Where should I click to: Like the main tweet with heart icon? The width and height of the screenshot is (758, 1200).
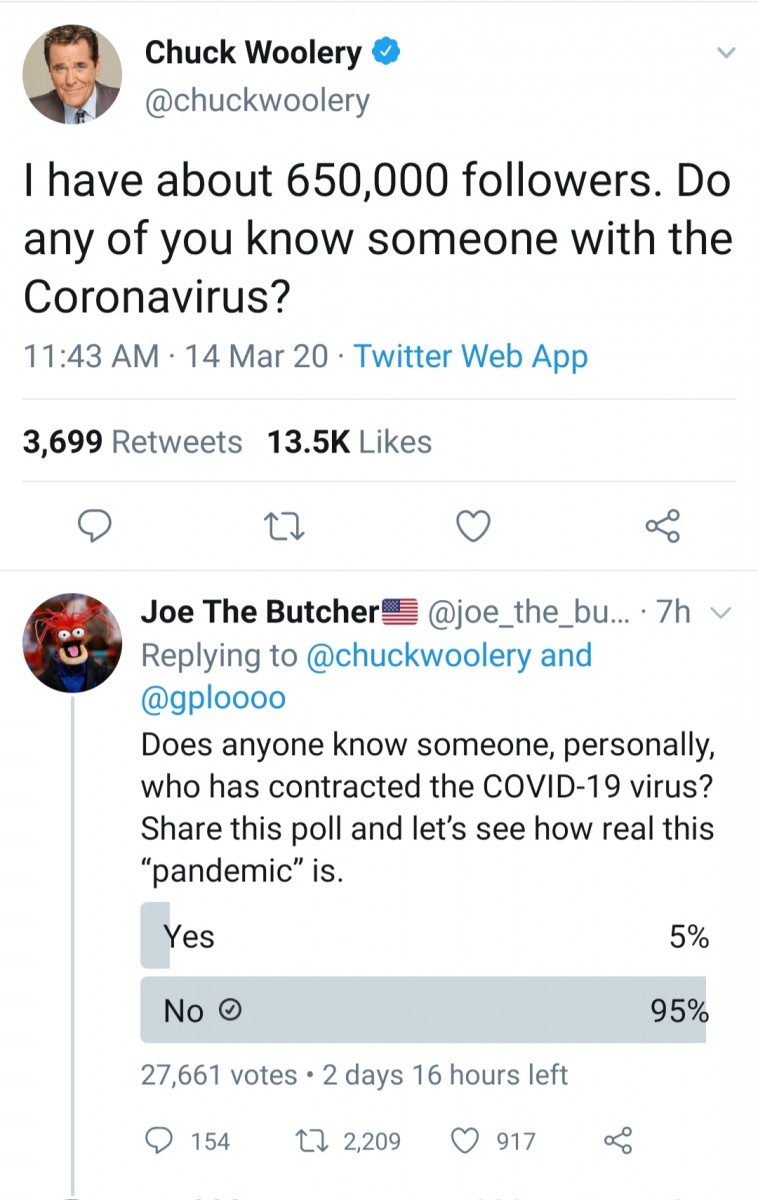click(473, 525)
